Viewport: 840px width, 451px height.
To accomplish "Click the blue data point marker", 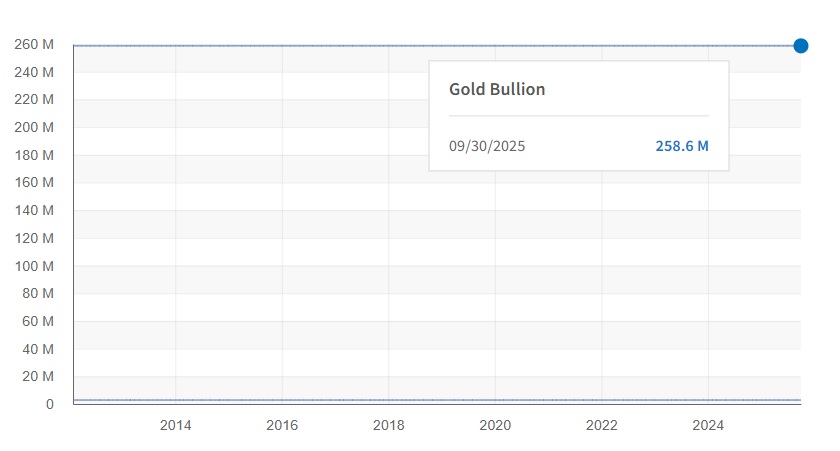I will click(x=800, y=45).
